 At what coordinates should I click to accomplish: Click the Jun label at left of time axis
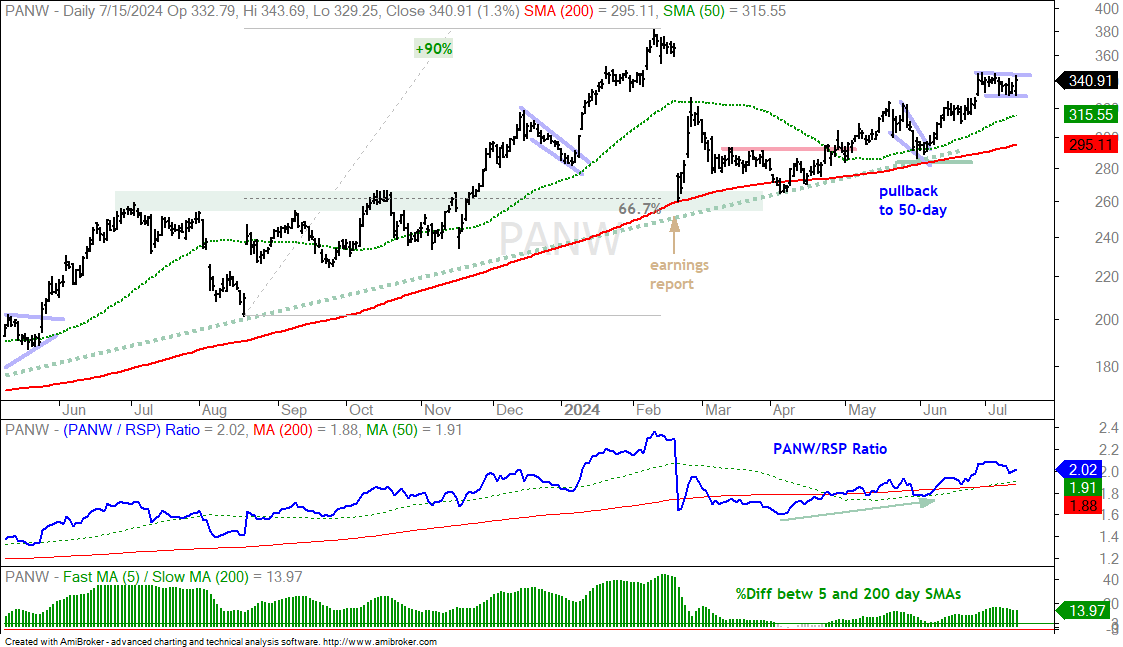[x=74, y=410]
